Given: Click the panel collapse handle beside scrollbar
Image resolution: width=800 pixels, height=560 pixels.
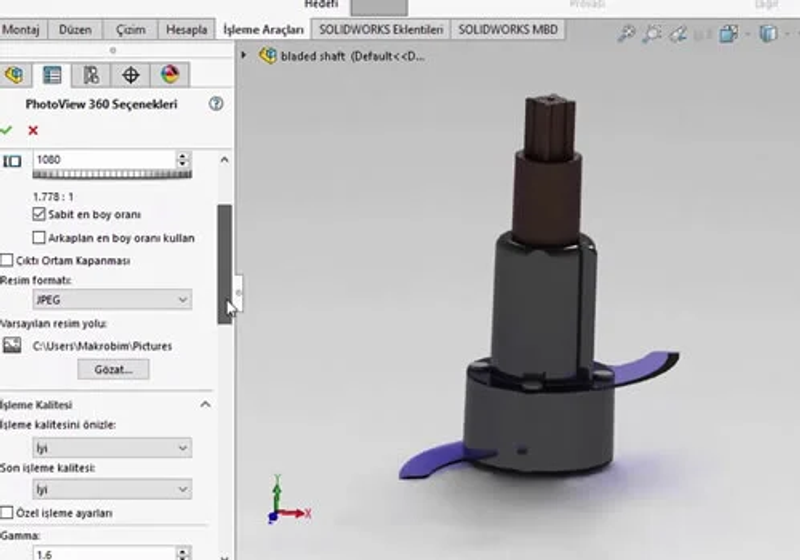Looking at the screenshot, I should click(238, 293).
